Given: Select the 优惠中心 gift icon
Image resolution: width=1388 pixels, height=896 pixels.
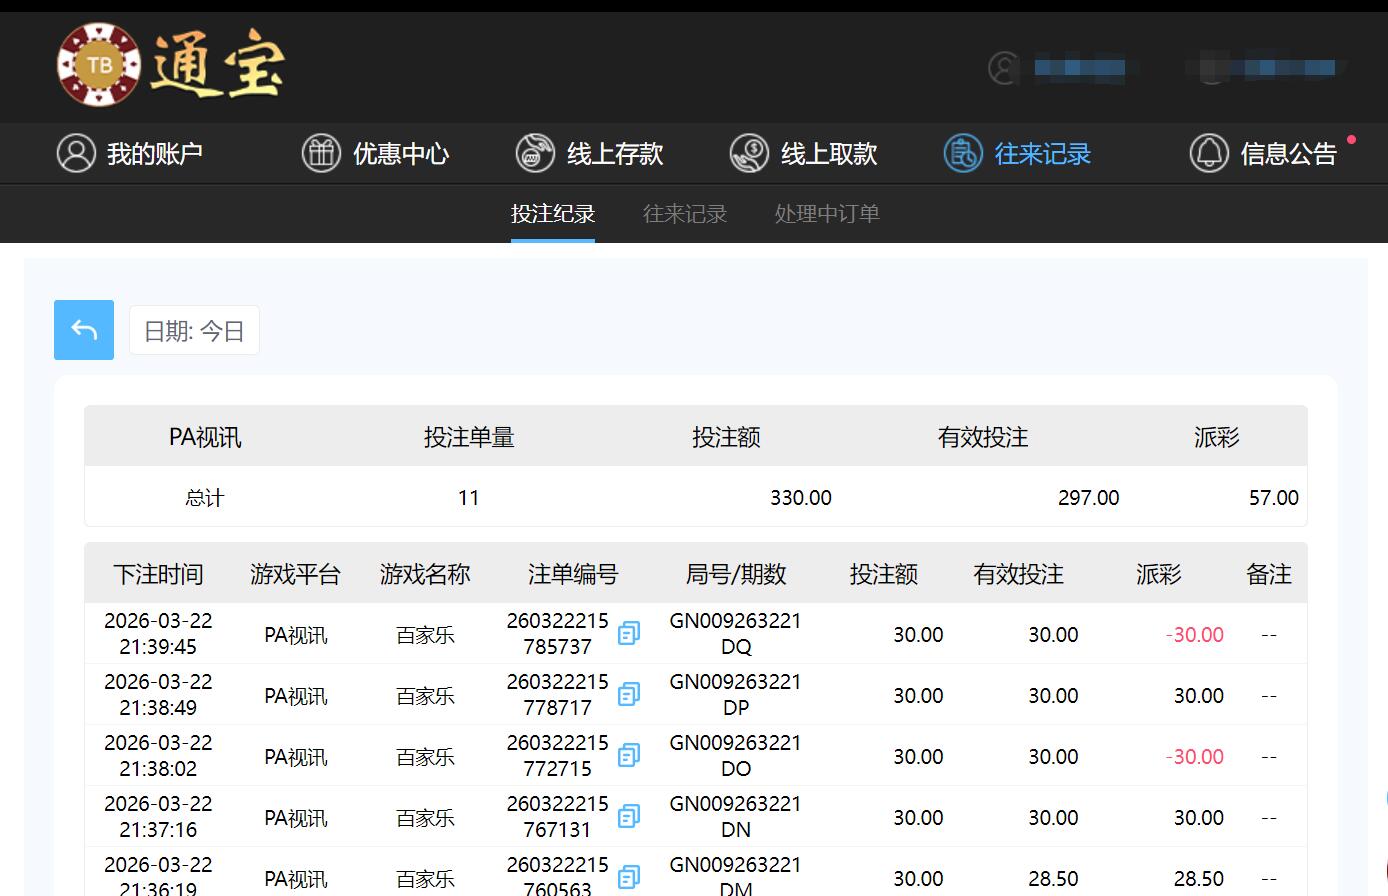Looking at the screenshot, I should click(x=321, y=153).
